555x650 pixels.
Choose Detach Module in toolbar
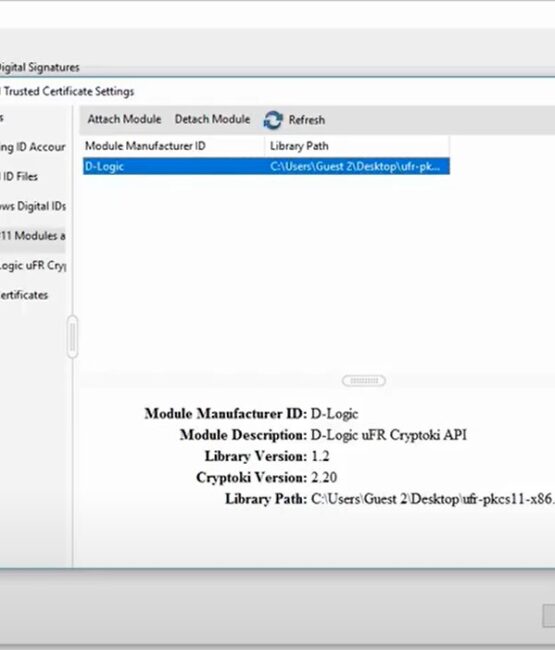click(212, 119)
